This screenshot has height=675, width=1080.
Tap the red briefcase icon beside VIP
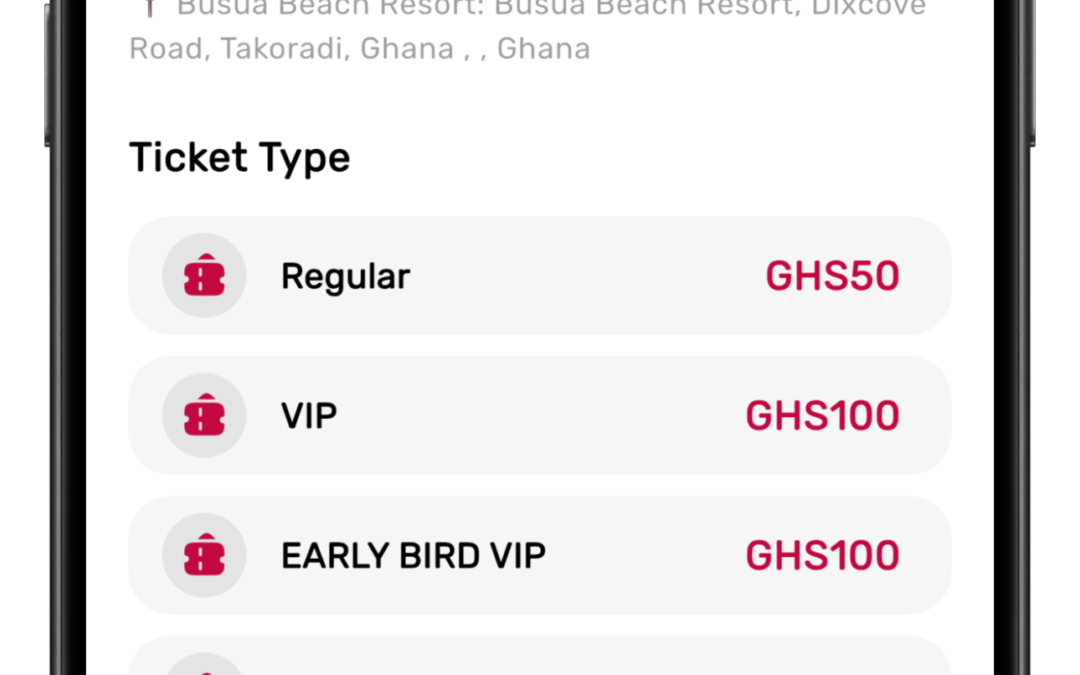pyautogui.click(x=203, y=415)
